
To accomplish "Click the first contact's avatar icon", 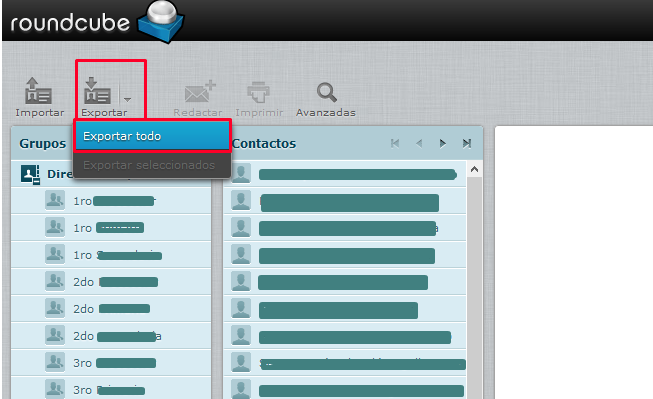I will click(x=241, y=173).
